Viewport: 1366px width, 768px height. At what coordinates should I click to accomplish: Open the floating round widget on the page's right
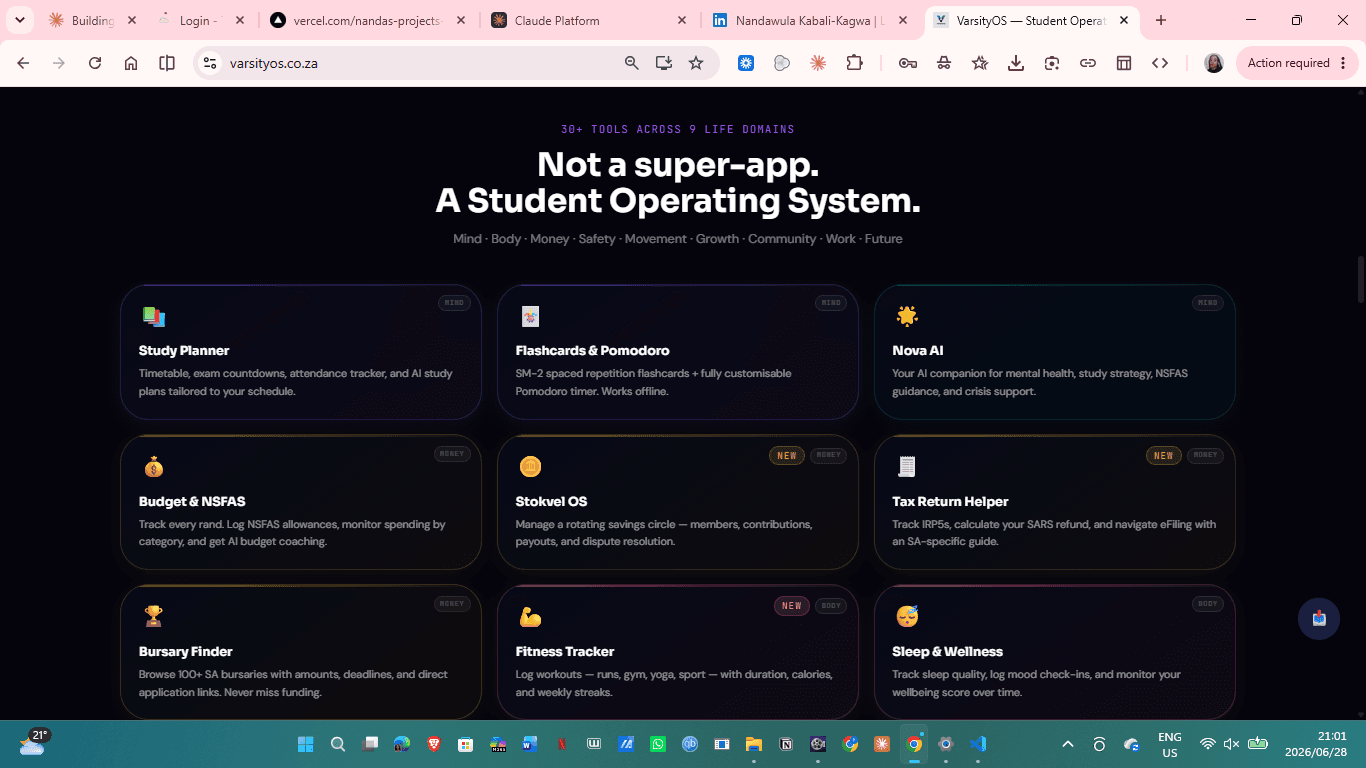(1319, 619)
